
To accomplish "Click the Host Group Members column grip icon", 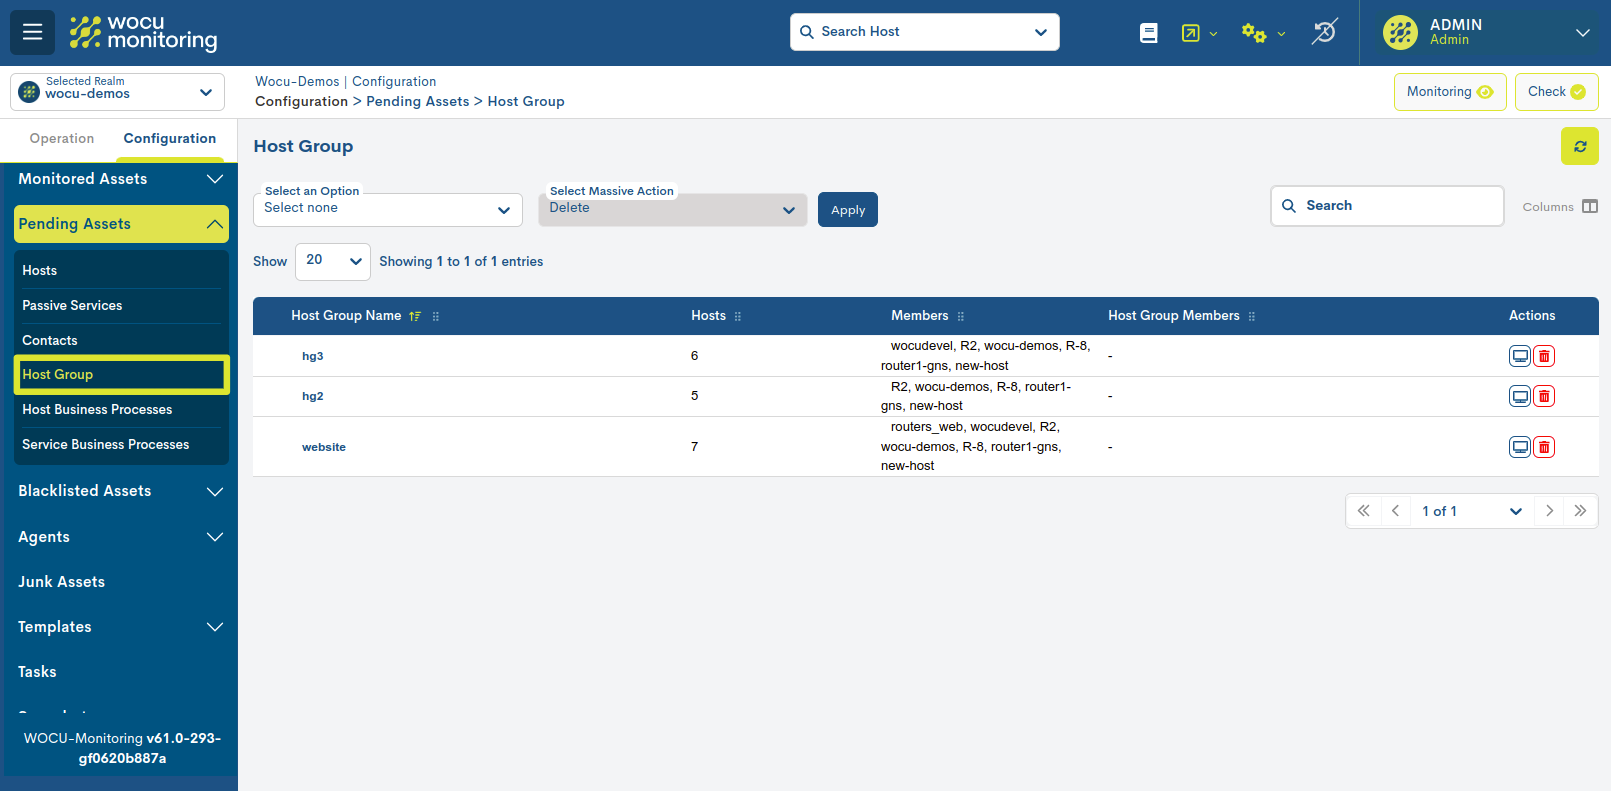I will click(x=1252, y=316).
